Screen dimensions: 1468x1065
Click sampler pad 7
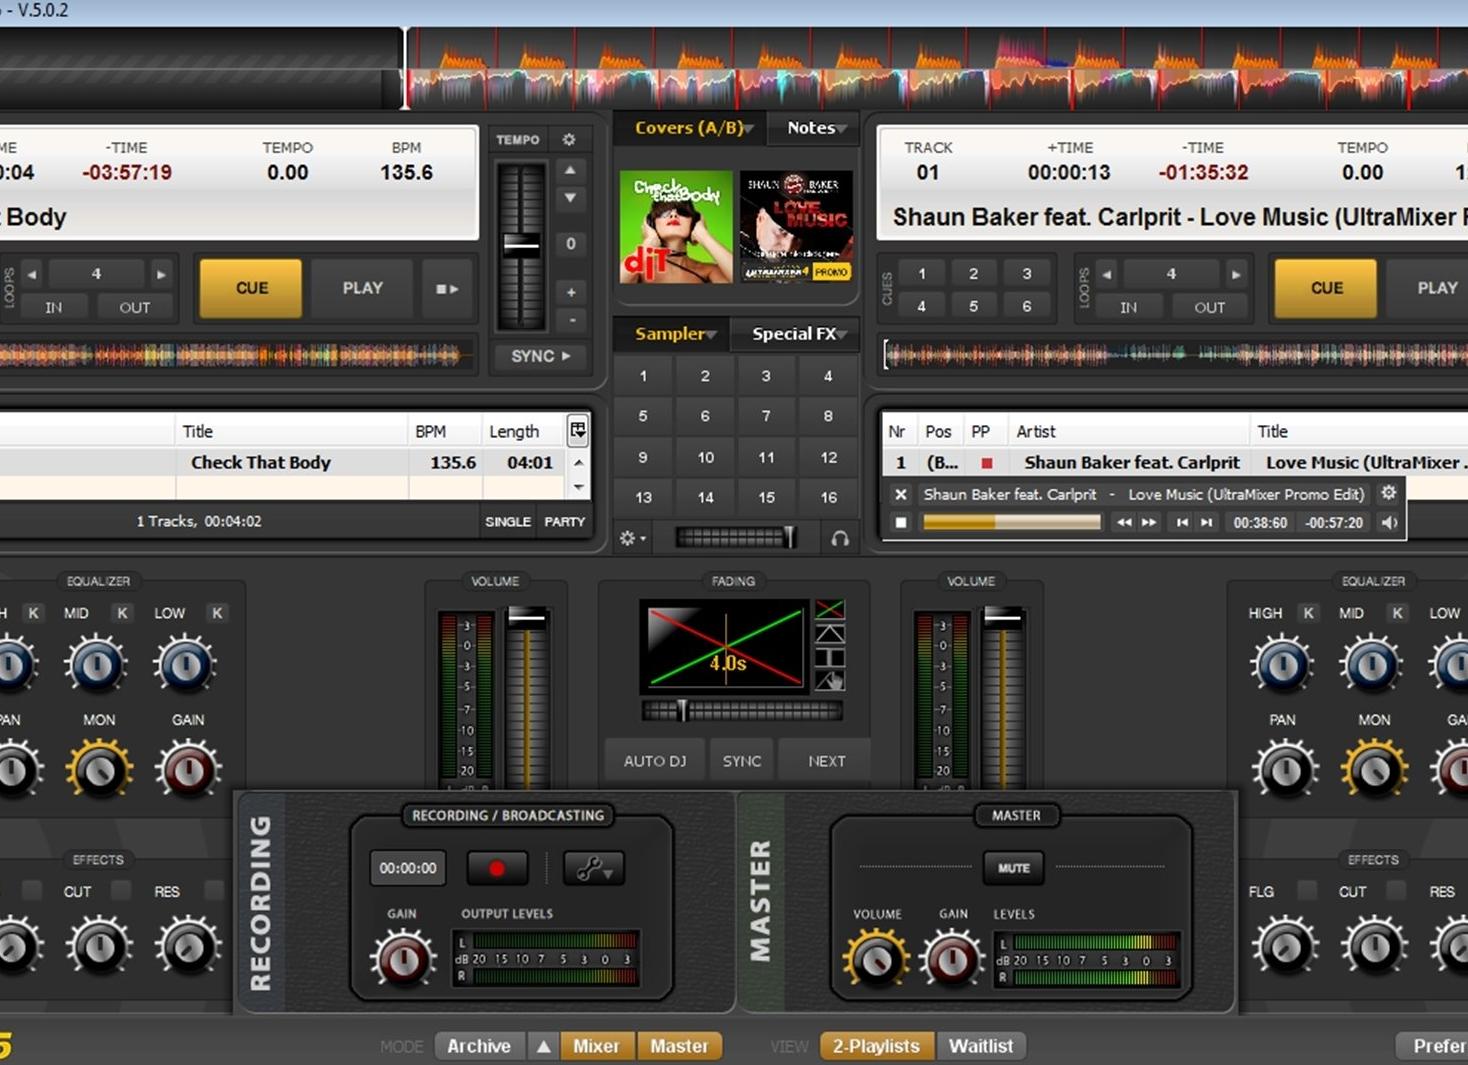point(766,416)
